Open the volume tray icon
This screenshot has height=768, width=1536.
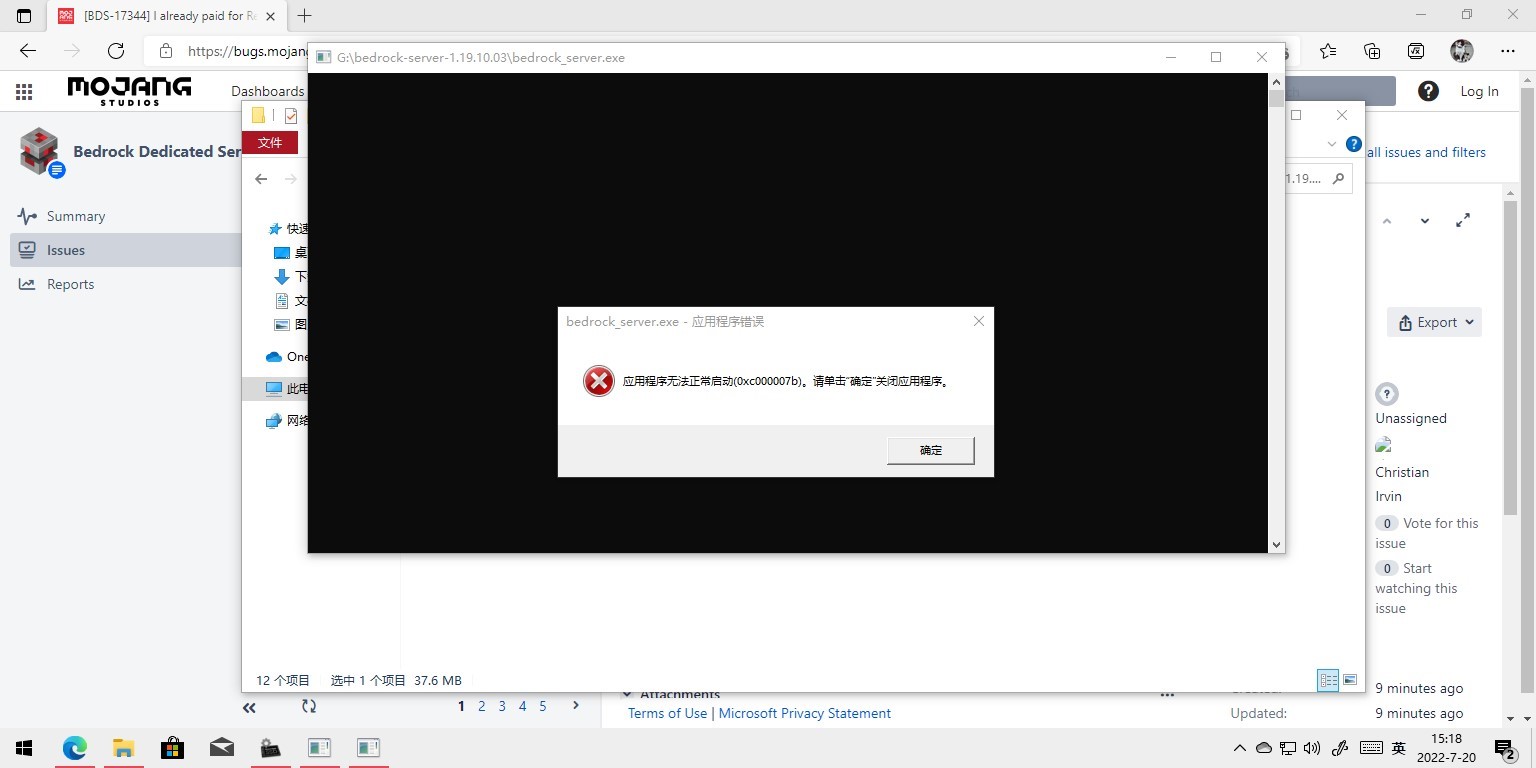(1312, 748)
